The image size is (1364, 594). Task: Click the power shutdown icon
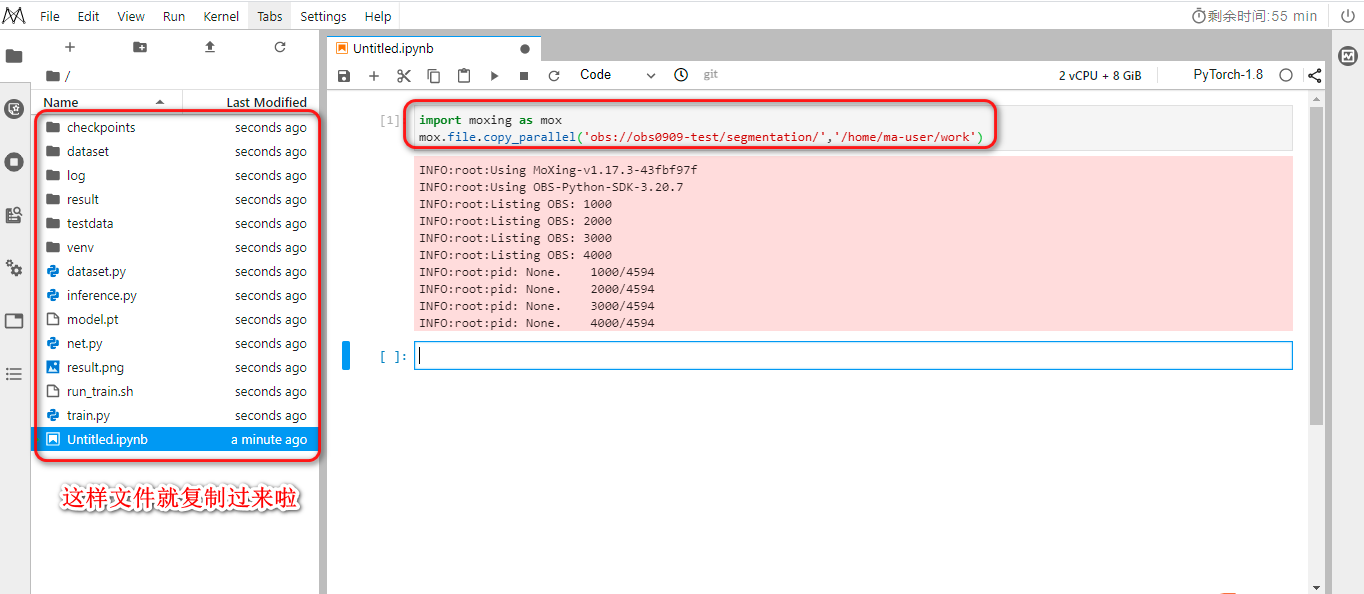tap(1347, 16)
